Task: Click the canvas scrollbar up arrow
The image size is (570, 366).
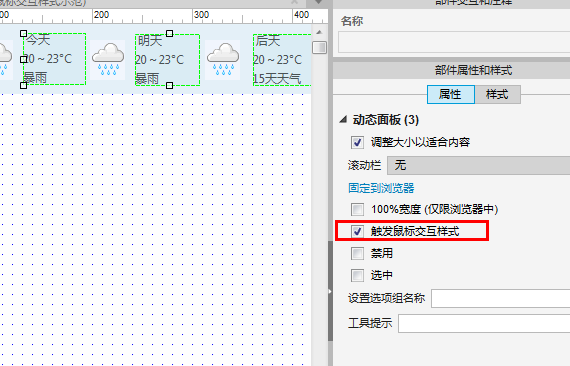Action: 319,33
